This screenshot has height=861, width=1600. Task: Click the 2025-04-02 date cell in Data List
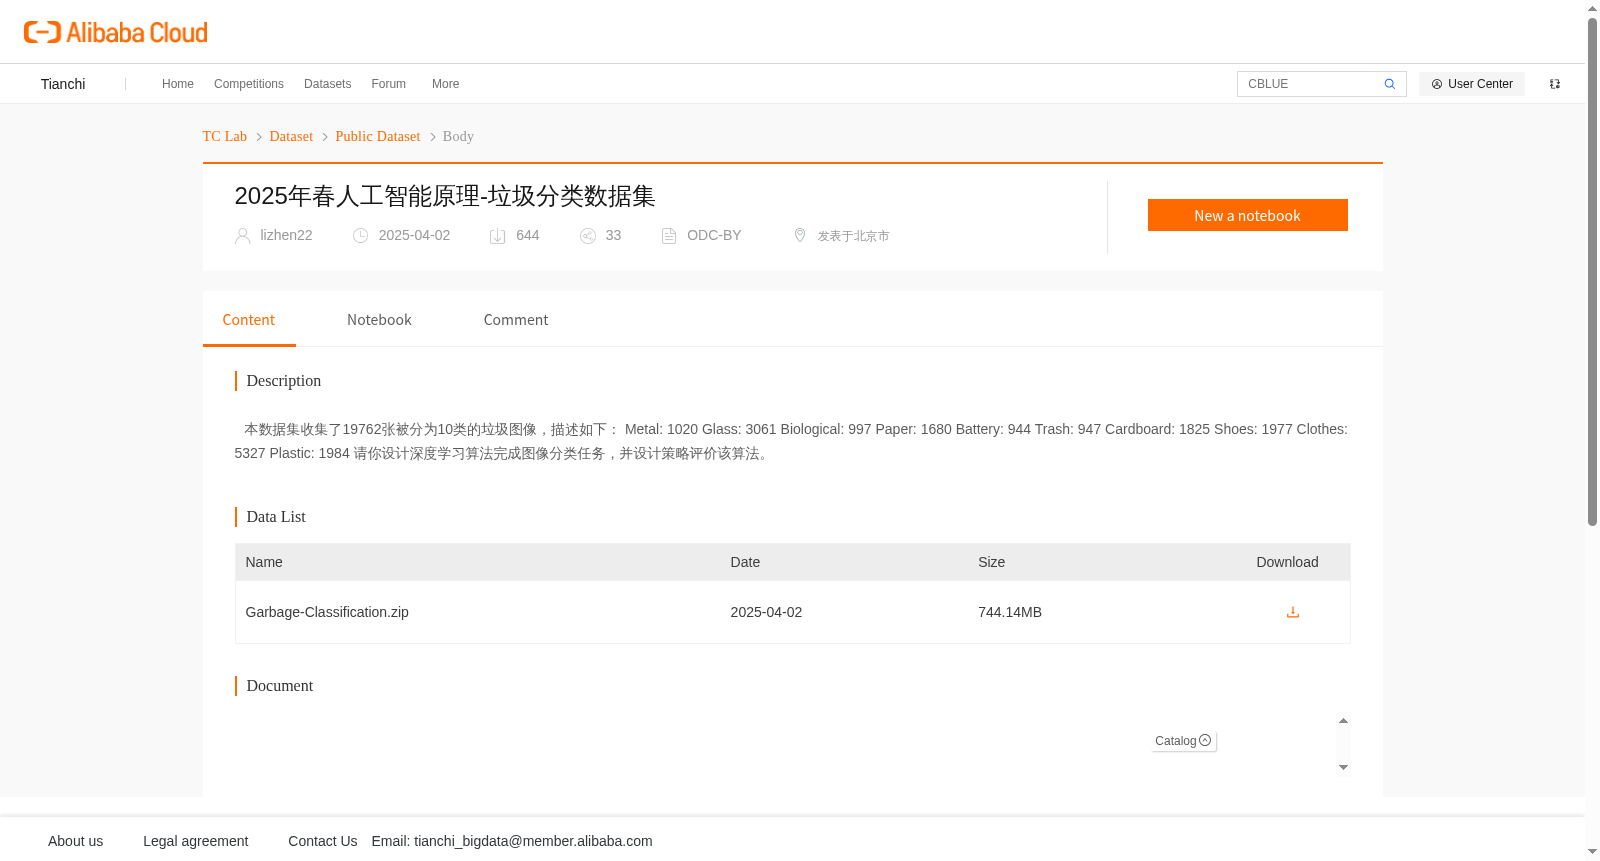click(x=766, y=612)
